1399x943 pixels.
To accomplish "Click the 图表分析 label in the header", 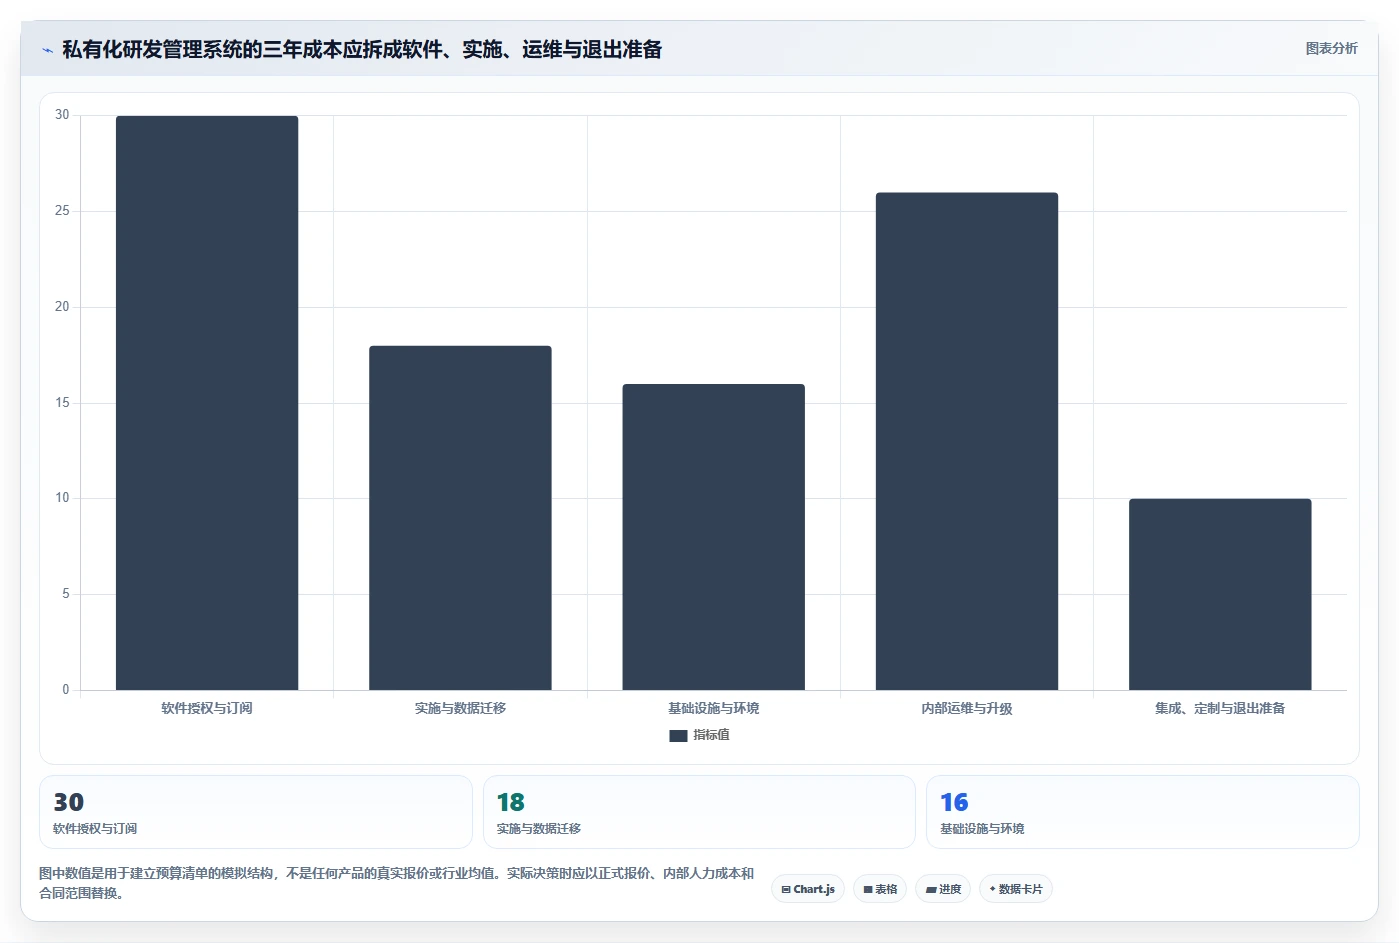I will [1331, 48].
